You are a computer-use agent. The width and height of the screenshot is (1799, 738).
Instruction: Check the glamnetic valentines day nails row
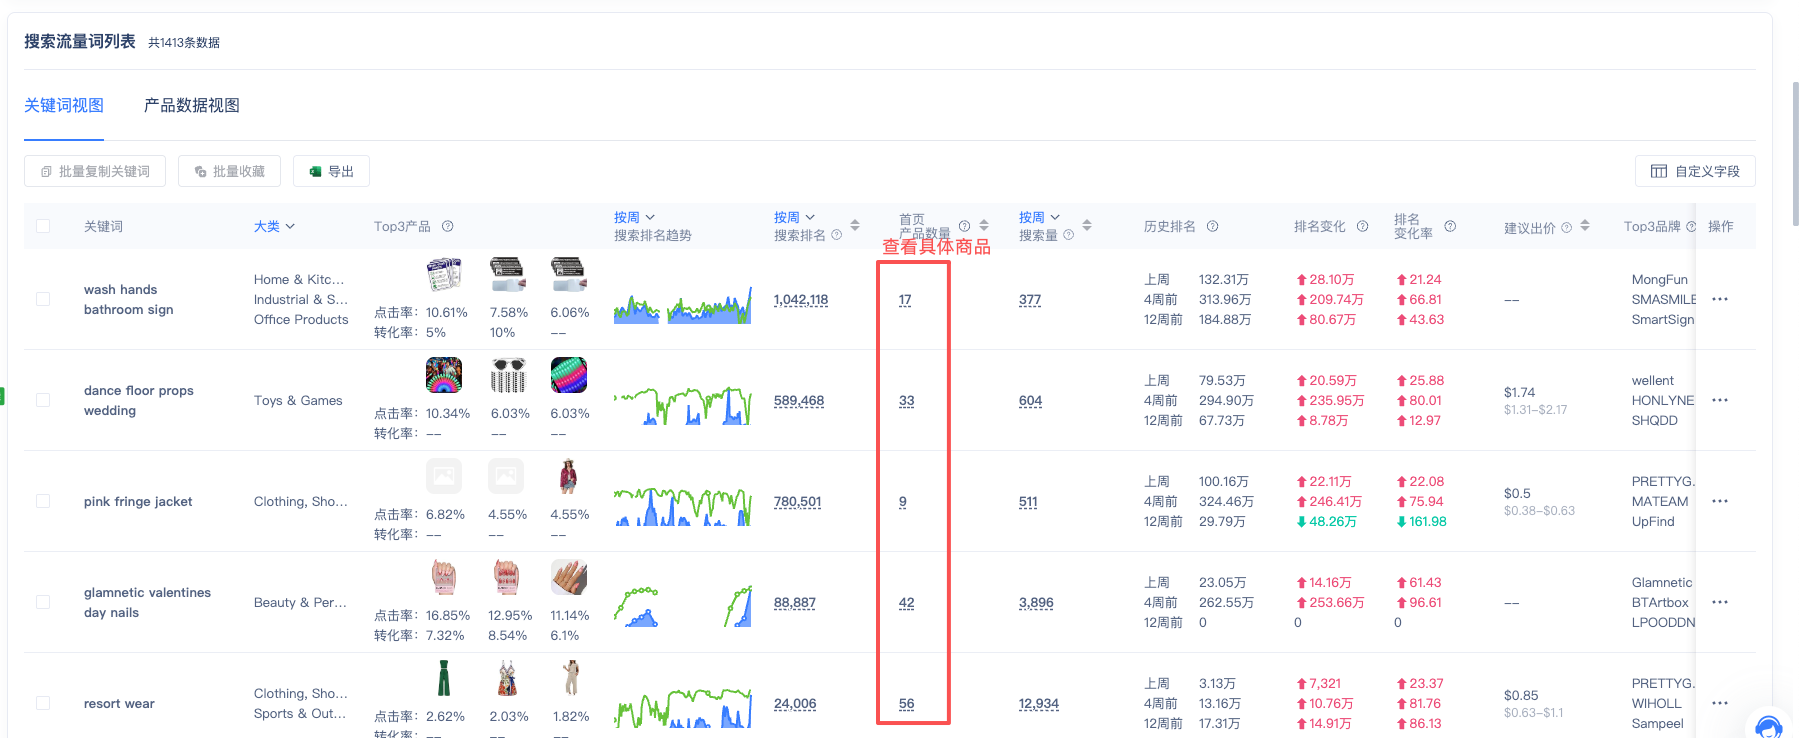[43, 602]
